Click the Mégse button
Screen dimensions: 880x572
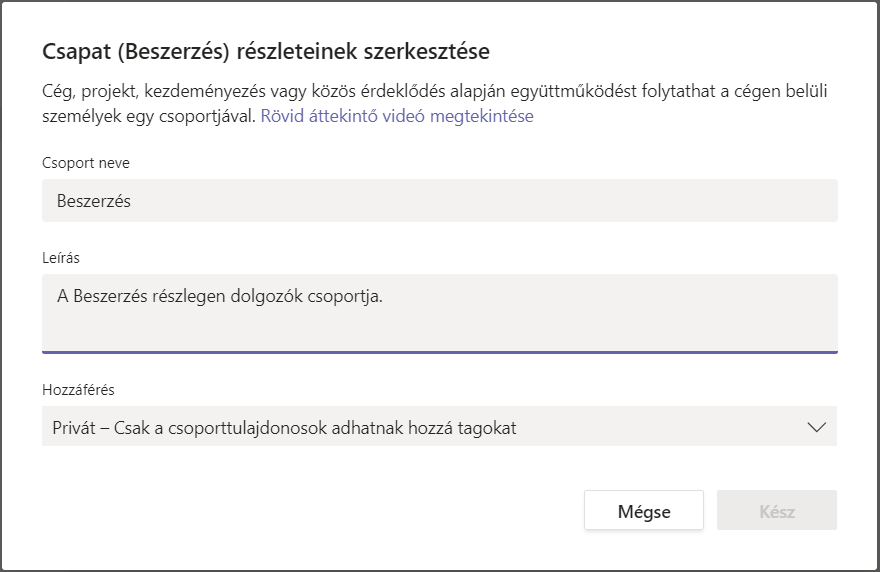pos(644,511)
